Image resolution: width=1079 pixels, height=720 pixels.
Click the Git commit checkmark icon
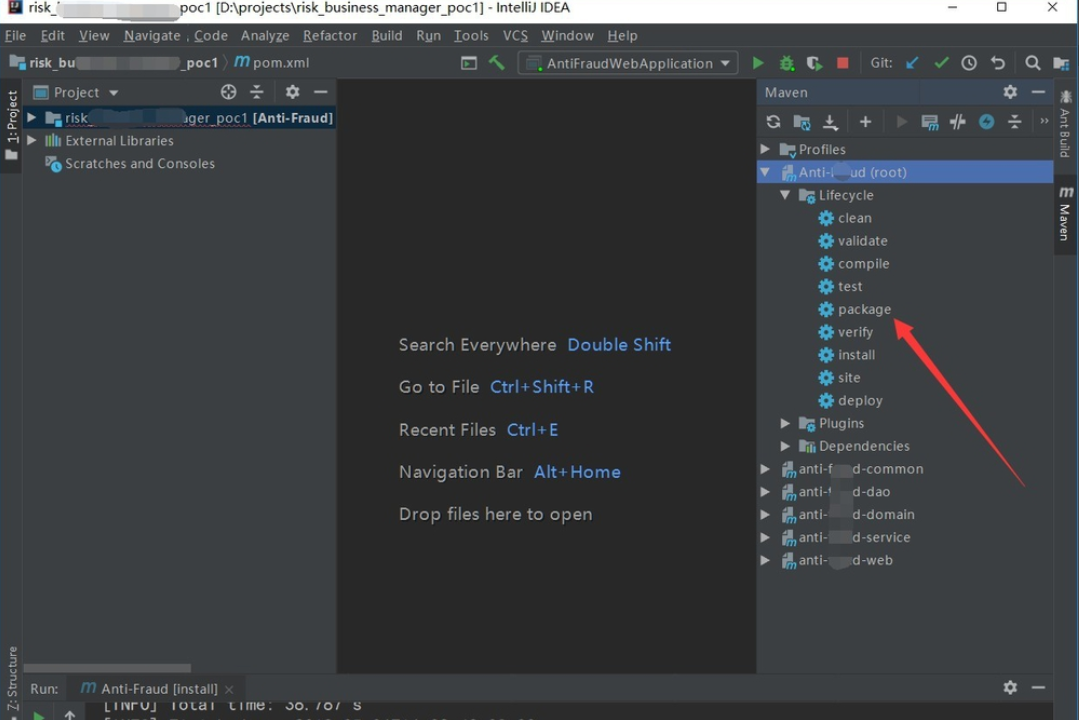pyautogui.click(x=941, y=63)
